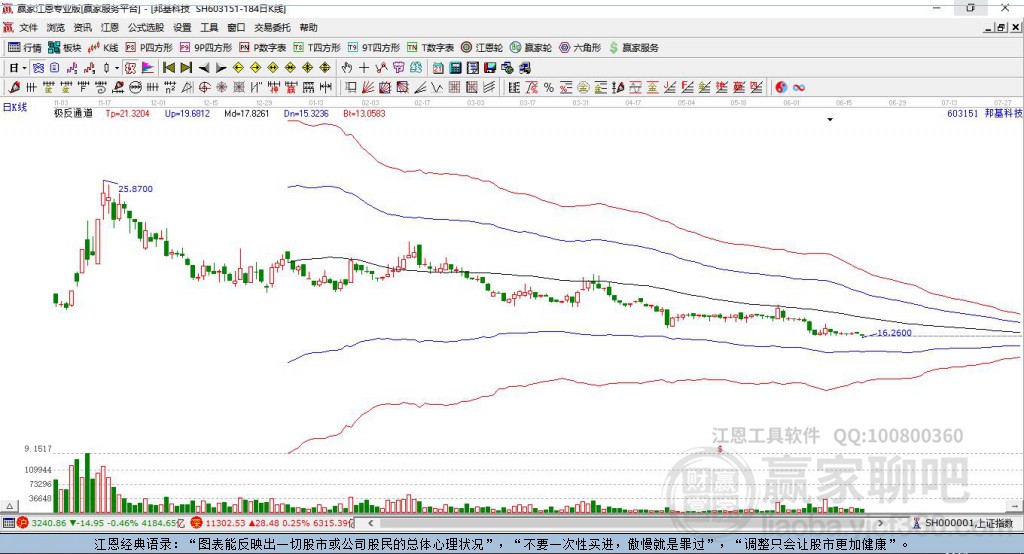Open the 9P四方形 chart

pyautogui.click(x=206, y=48)
